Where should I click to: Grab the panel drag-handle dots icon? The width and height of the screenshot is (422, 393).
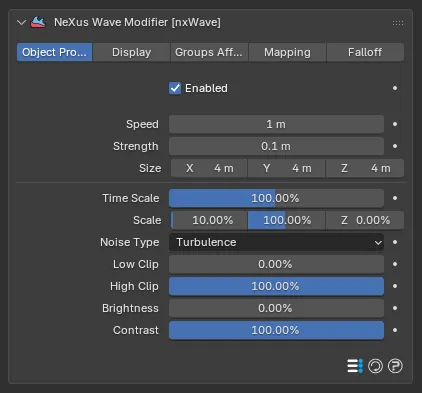(398, 23)
